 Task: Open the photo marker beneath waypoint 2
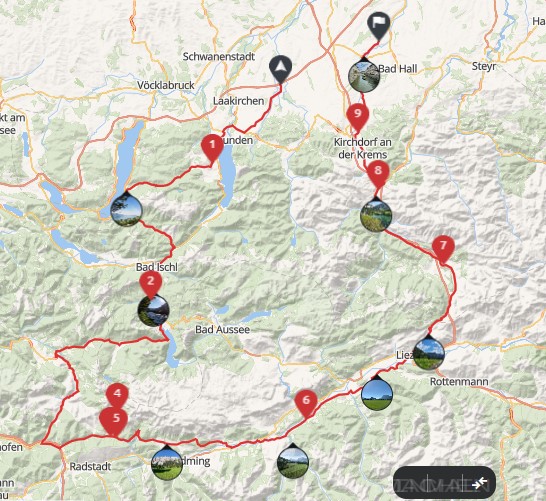click(154, 310)
